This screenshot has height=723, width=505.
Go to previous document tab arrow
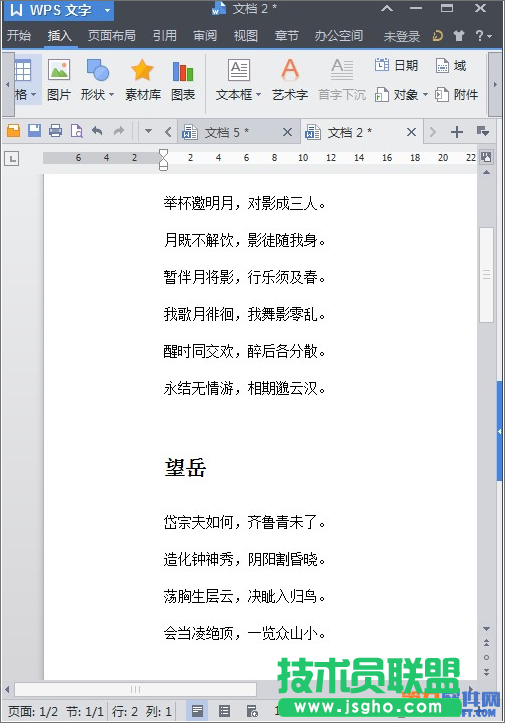[x=168, y=132]
